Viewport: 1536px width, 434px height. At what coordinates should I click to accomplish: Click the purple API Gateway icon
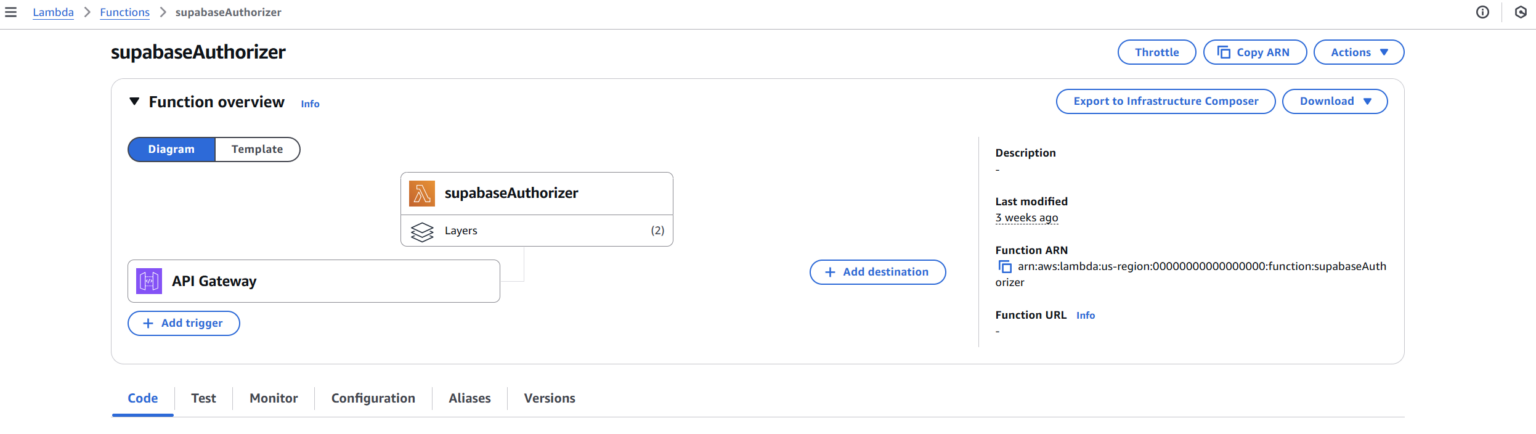point(149,281)
